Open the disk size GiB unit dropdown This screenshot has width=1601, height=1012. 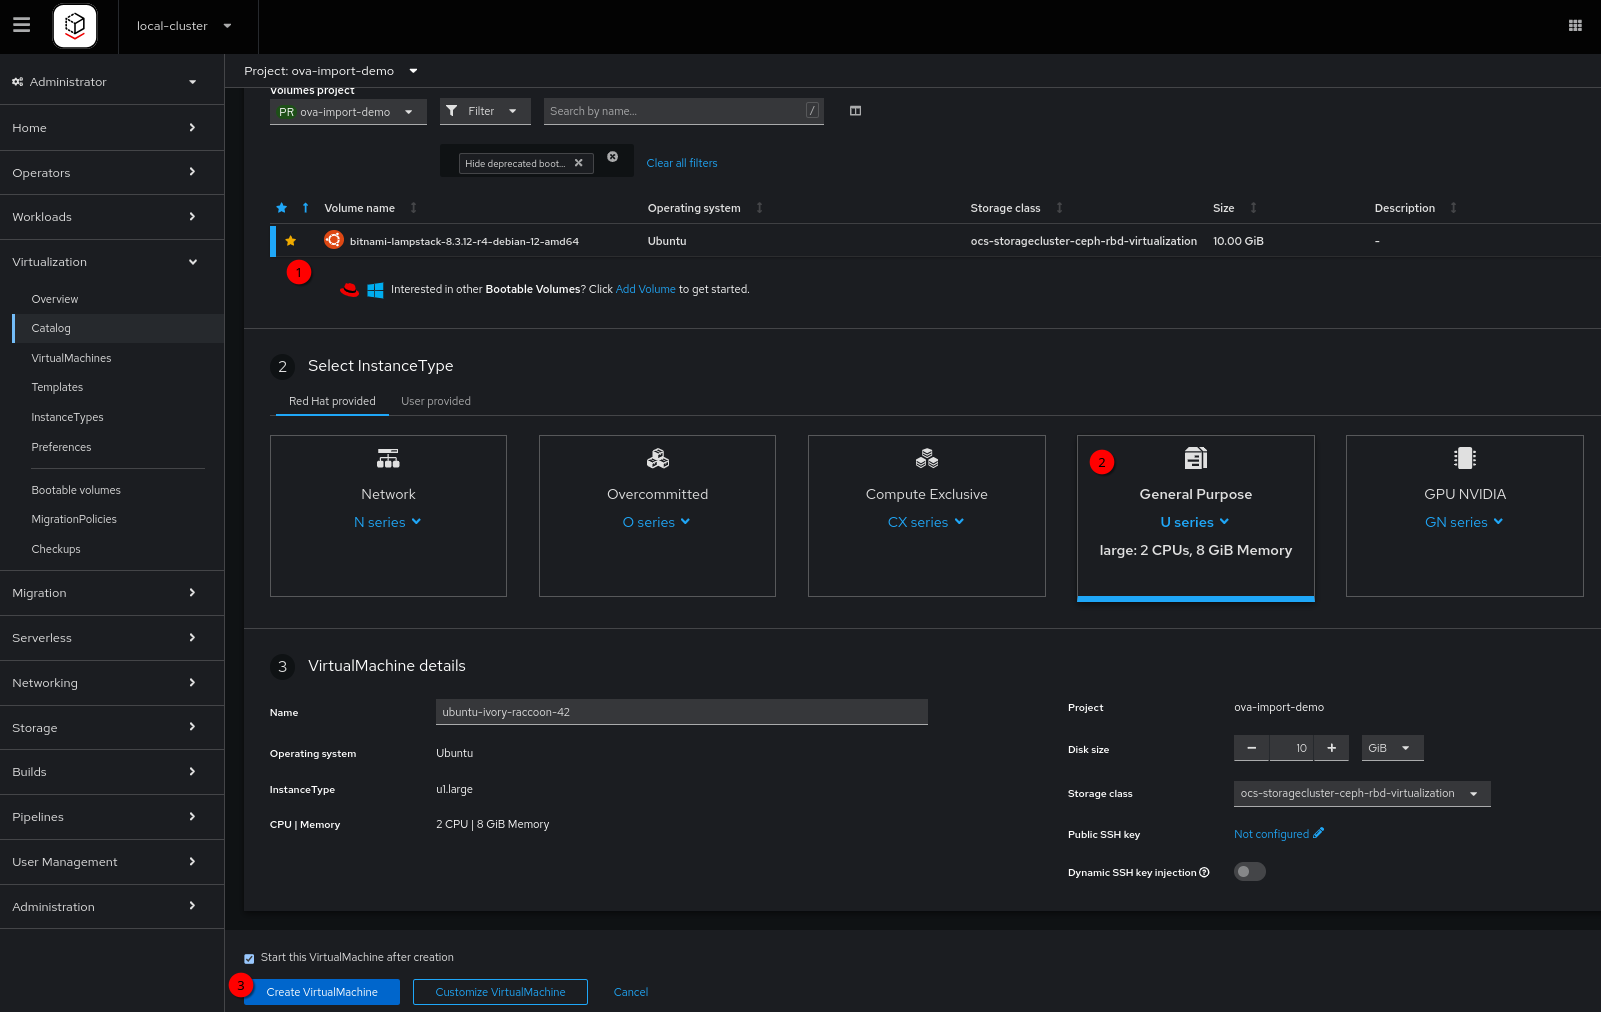pyautogui.click(x=1392, y=748)
